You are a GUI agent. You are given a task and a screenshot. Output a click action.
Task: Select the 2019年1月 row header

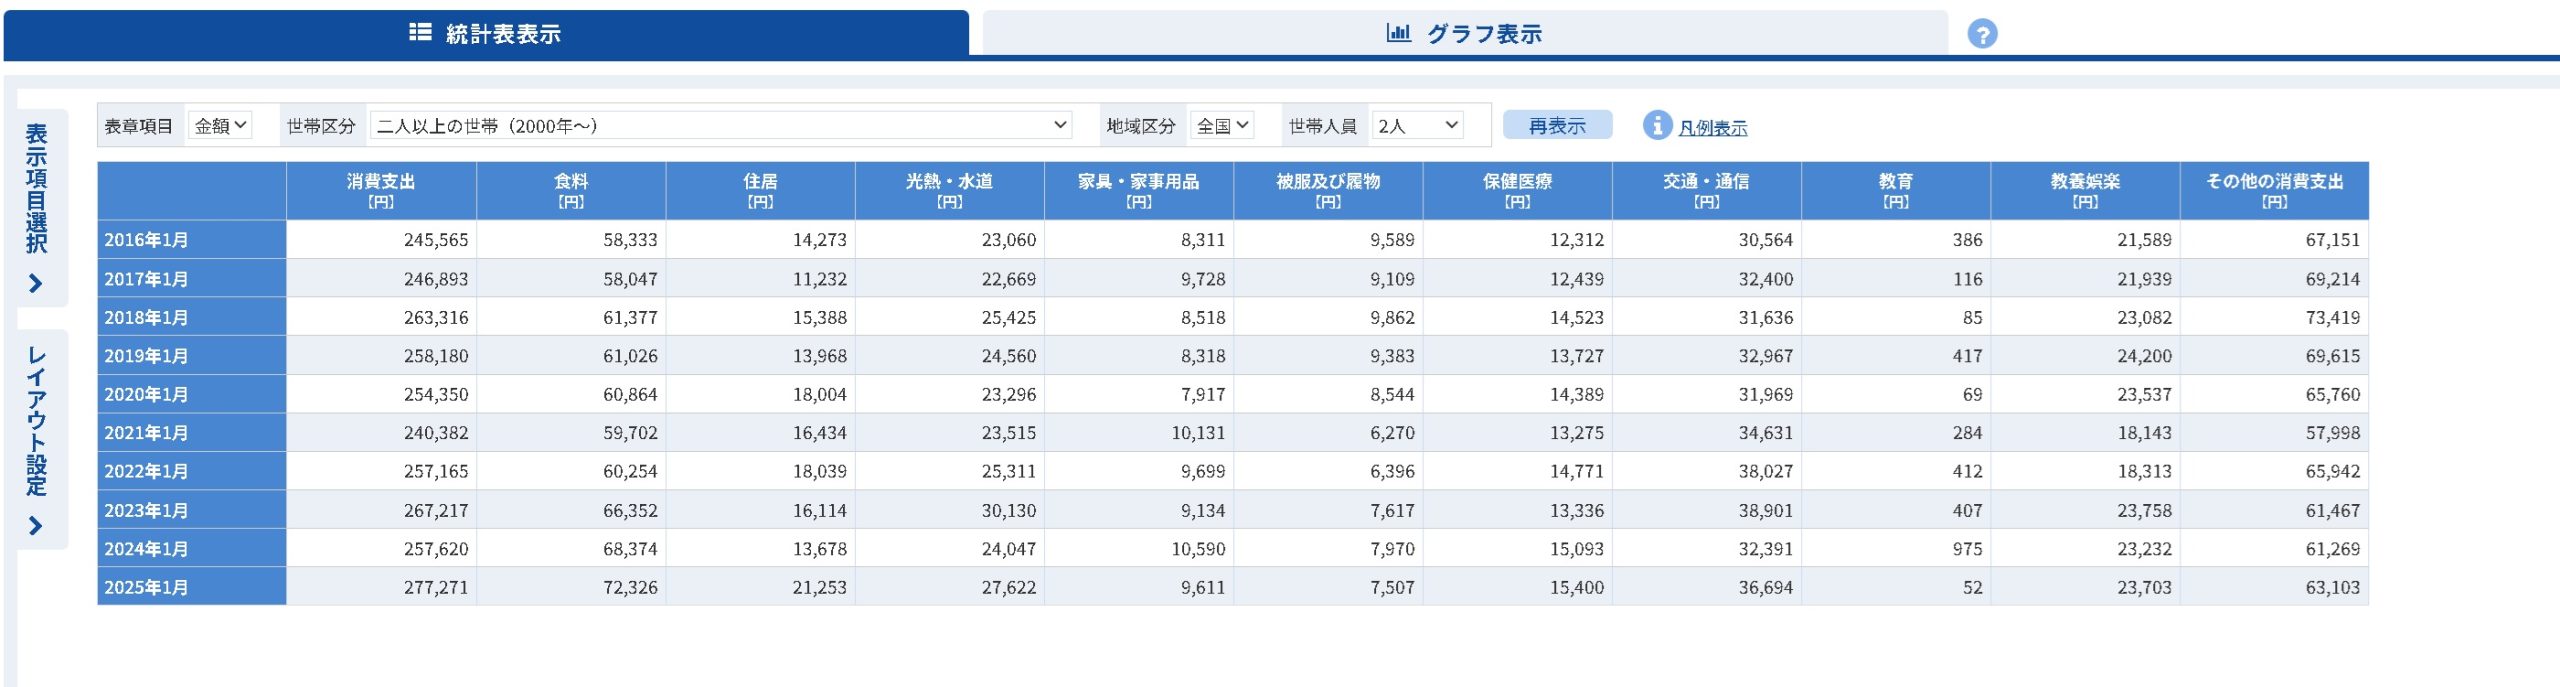point(192,356)
